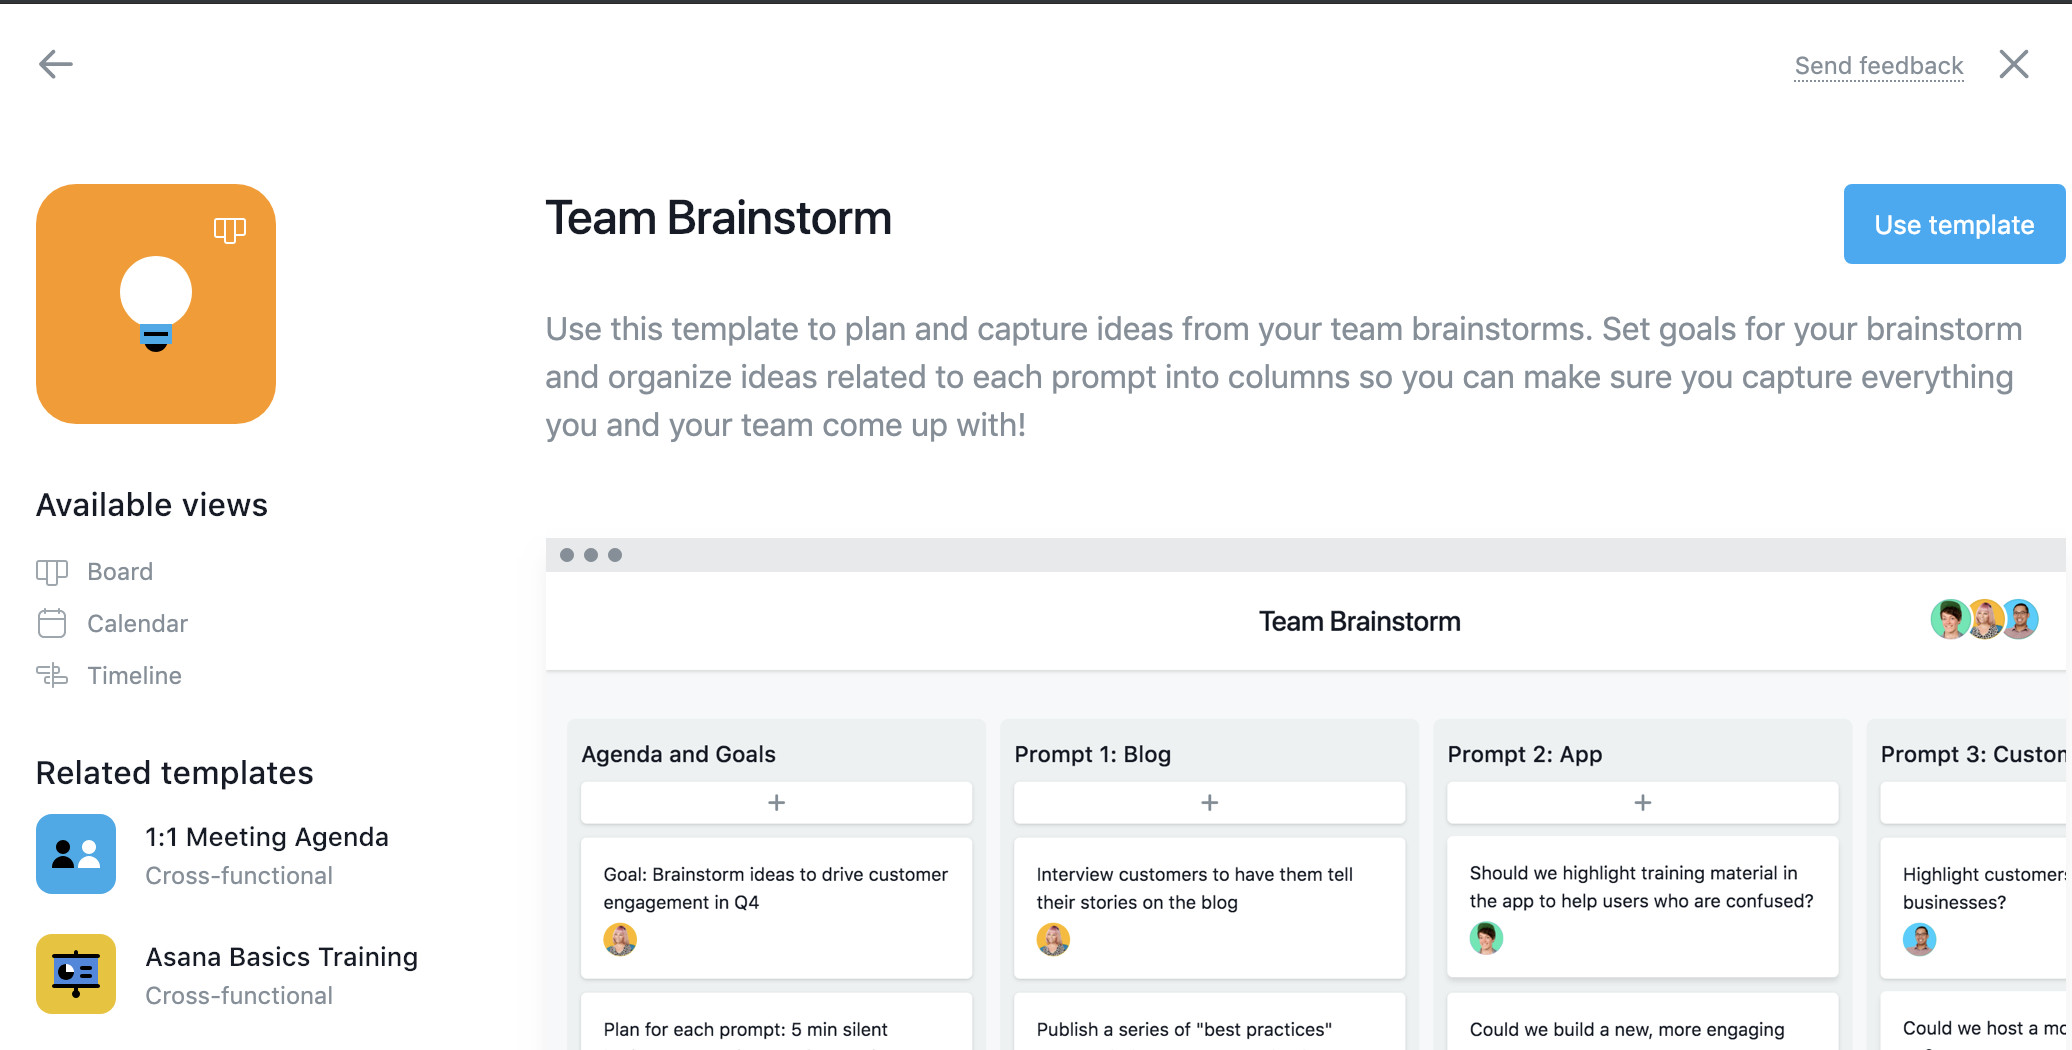Add a card under Agenda and Goals
Image resolution: width=2072 pixels, height=1050 pixels.
(x=776, y=803)
